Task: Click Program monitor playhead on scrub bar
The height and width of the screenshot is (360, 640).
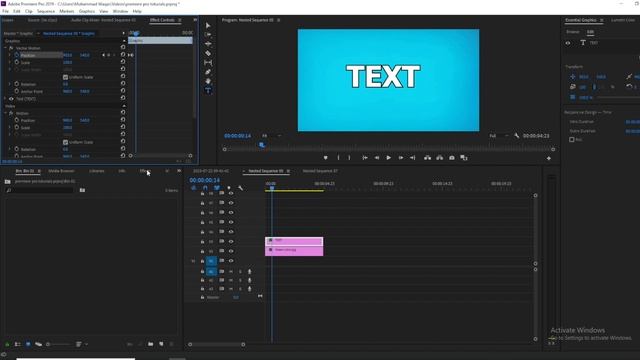Action: [262, 145]
